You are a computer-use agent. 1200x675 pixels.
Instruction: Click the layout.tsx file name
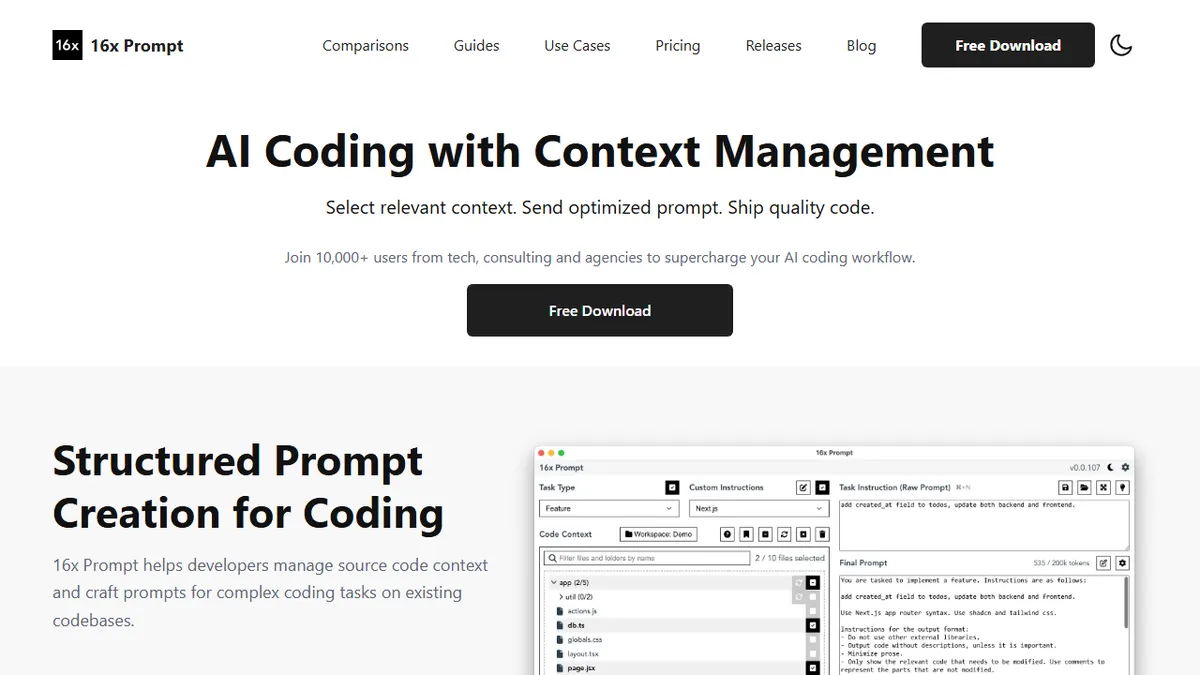pos(583,654)
